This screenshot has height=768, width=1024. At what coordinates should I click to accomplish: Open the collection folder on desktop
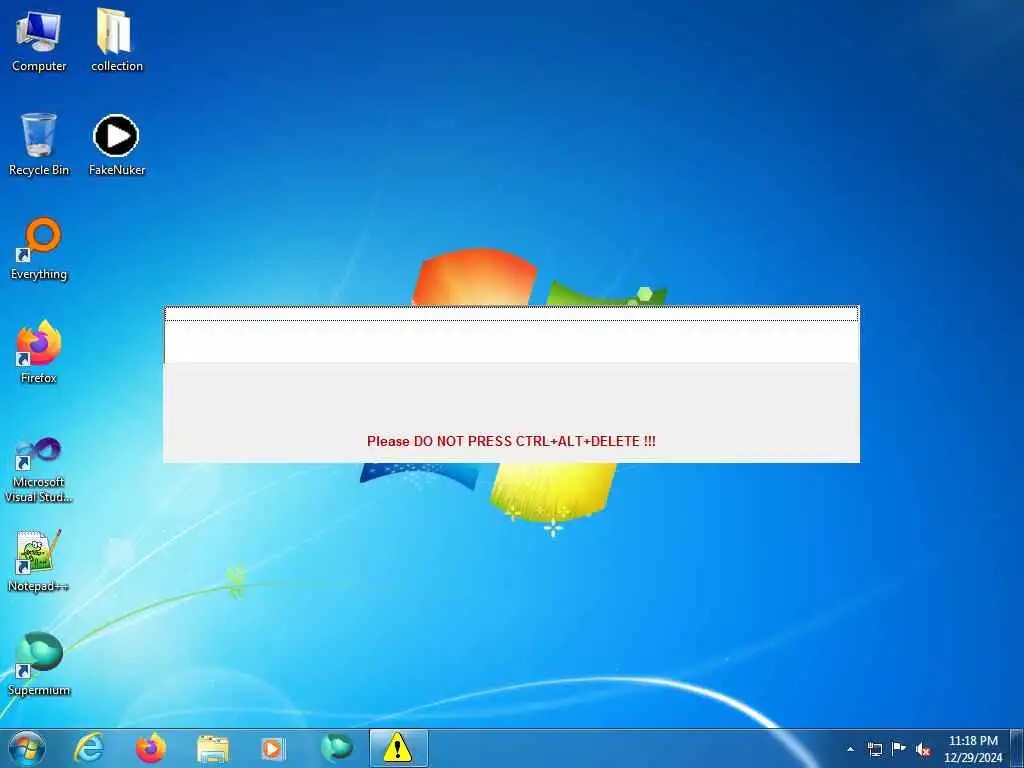tap(116, 40)
